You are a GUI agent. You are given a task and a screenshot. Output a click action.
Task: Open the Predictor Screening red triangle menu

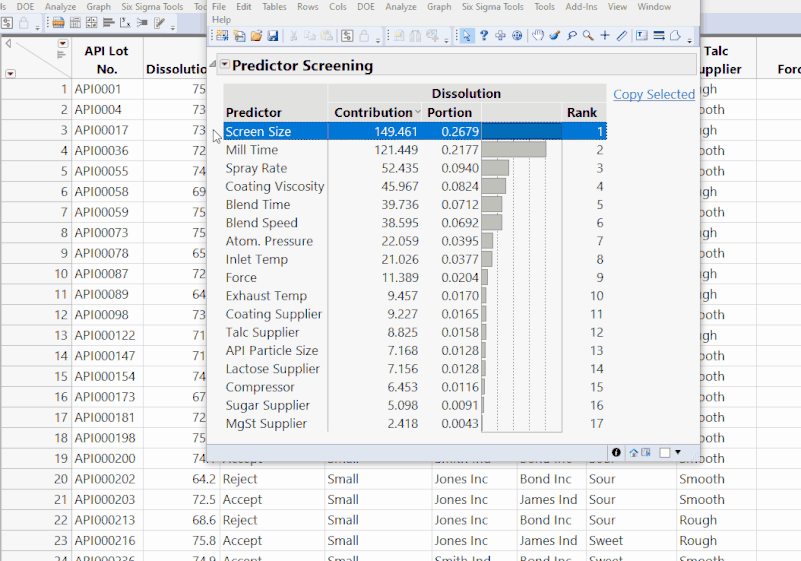point(224,66)
